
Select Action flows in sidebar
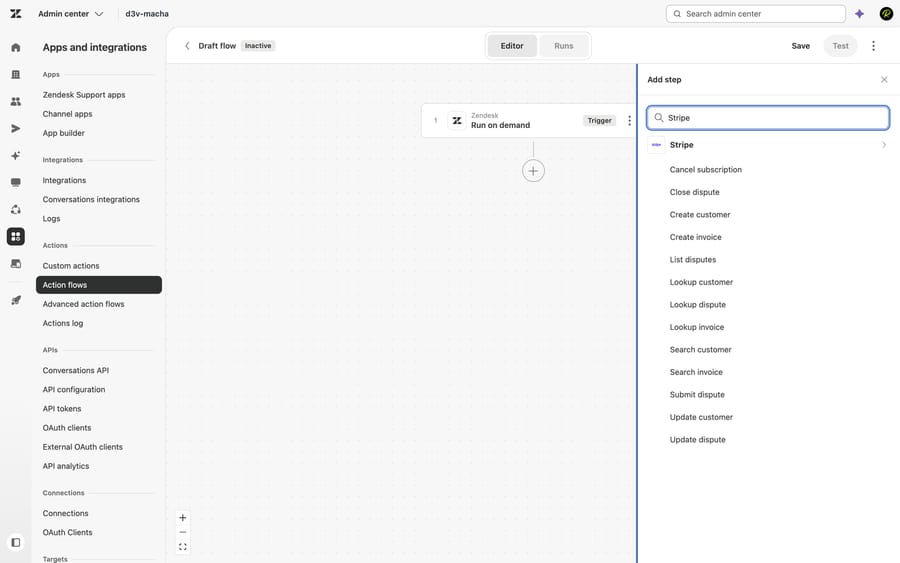pyautogui.click(x=99, y=285)
